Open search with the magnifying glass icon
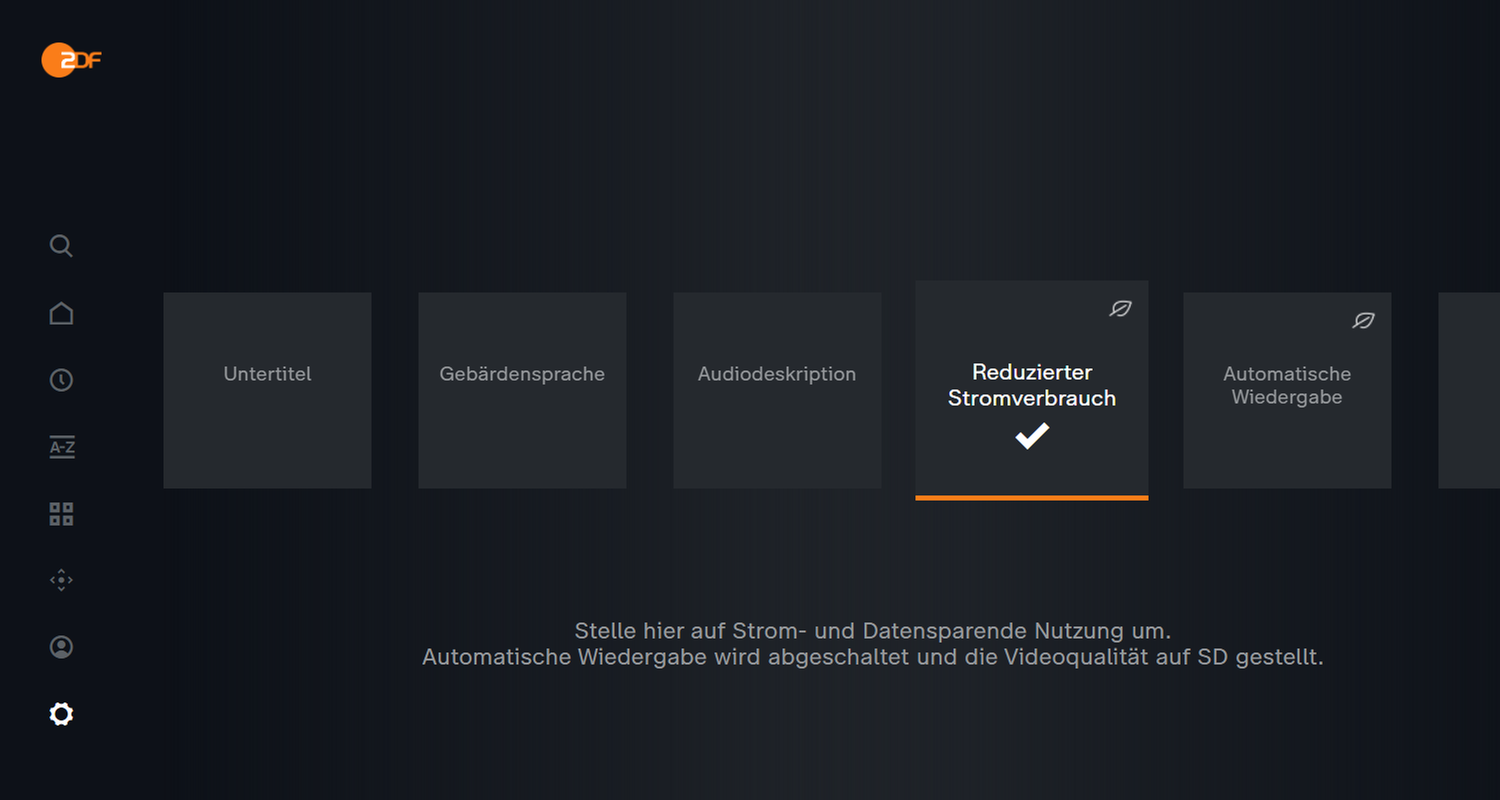Viewport: 1500px width, 800px height. point(61,246)
